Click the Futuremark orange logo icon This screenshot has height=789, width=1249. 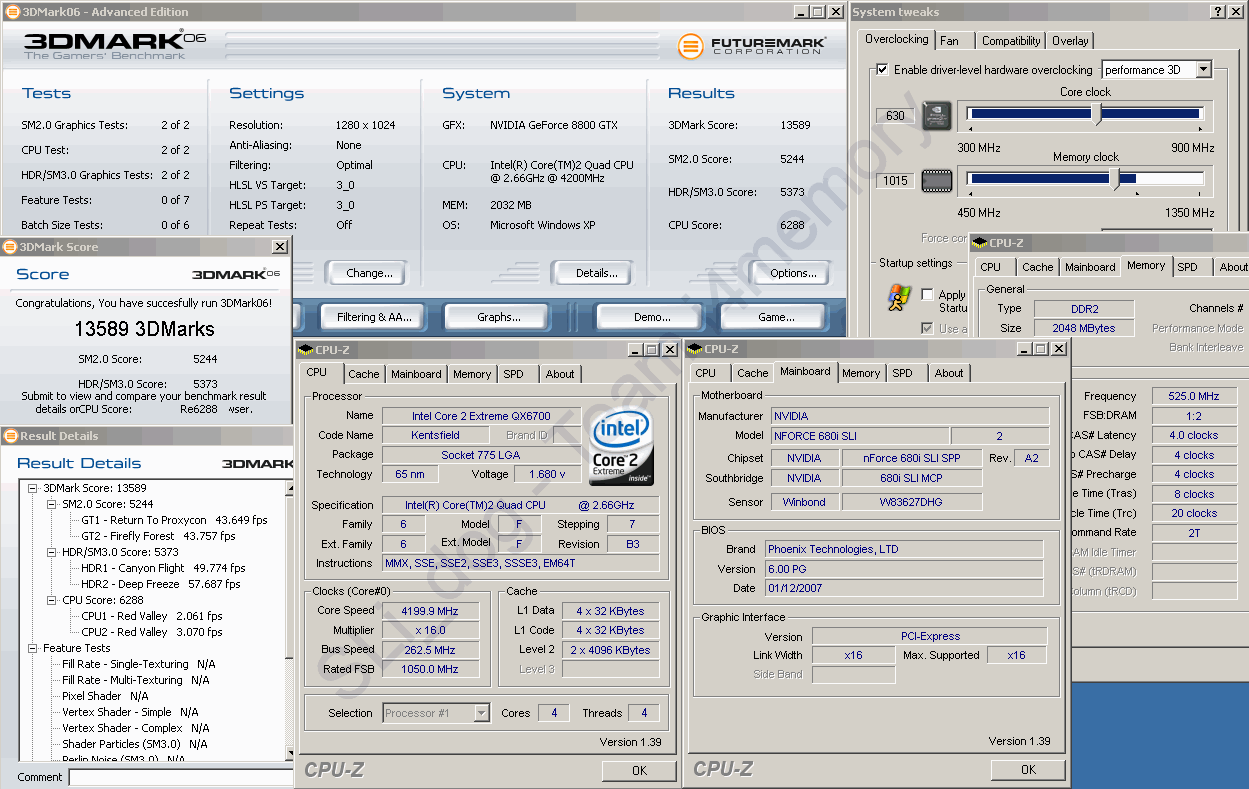[690, 46]
